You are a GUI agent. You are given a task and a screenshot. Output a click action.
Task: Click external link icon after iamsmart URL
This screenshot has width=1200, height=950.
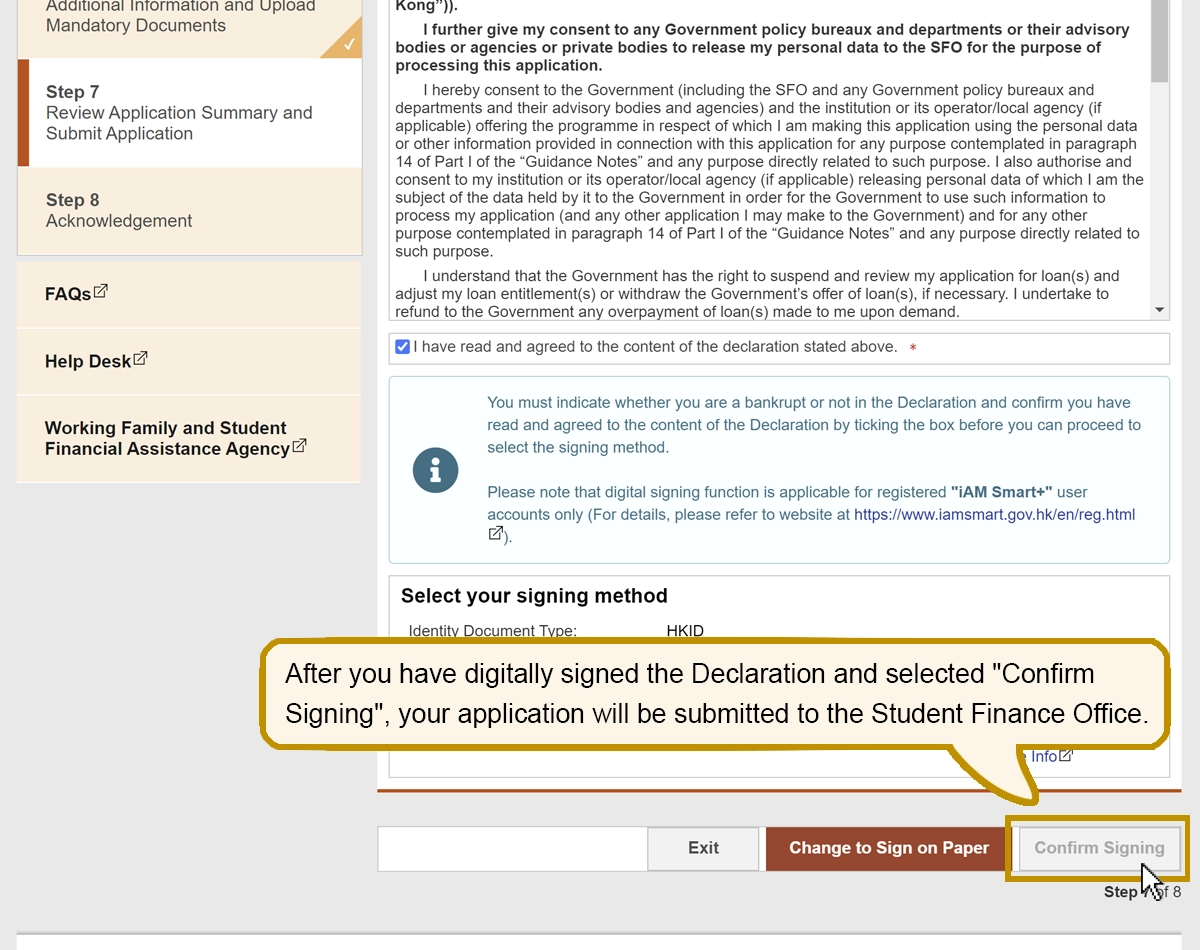pyautogui.click(x=495, y=533)
